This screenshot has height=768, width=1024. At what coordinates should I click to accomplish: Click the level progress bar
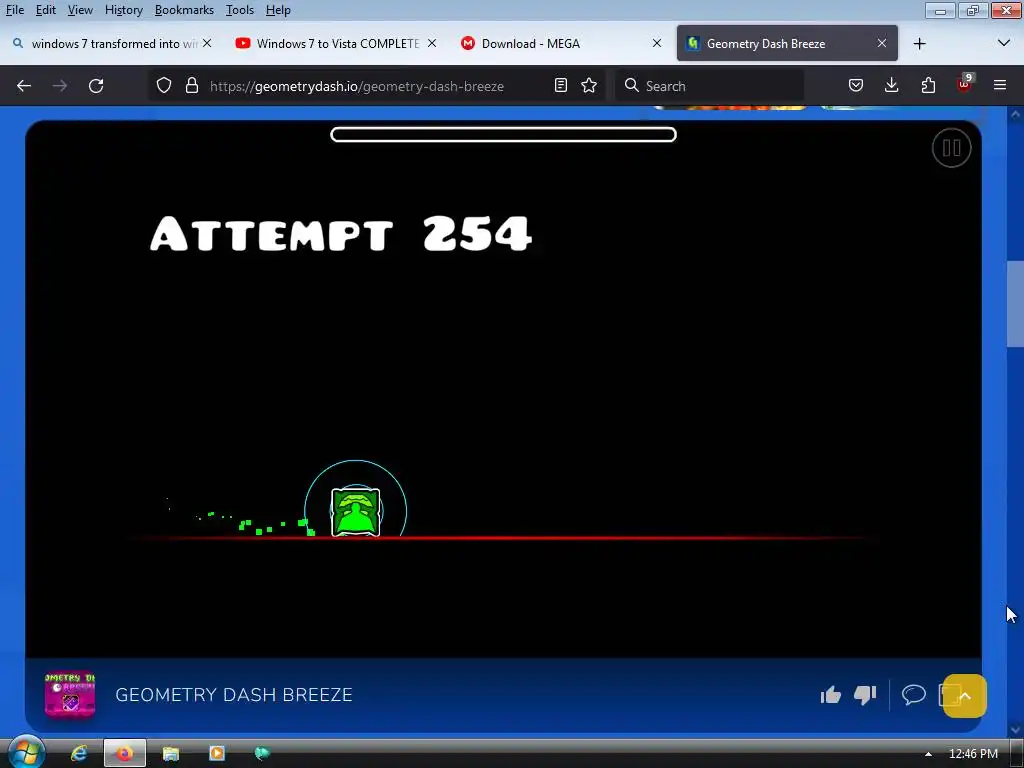click(503, 135)
